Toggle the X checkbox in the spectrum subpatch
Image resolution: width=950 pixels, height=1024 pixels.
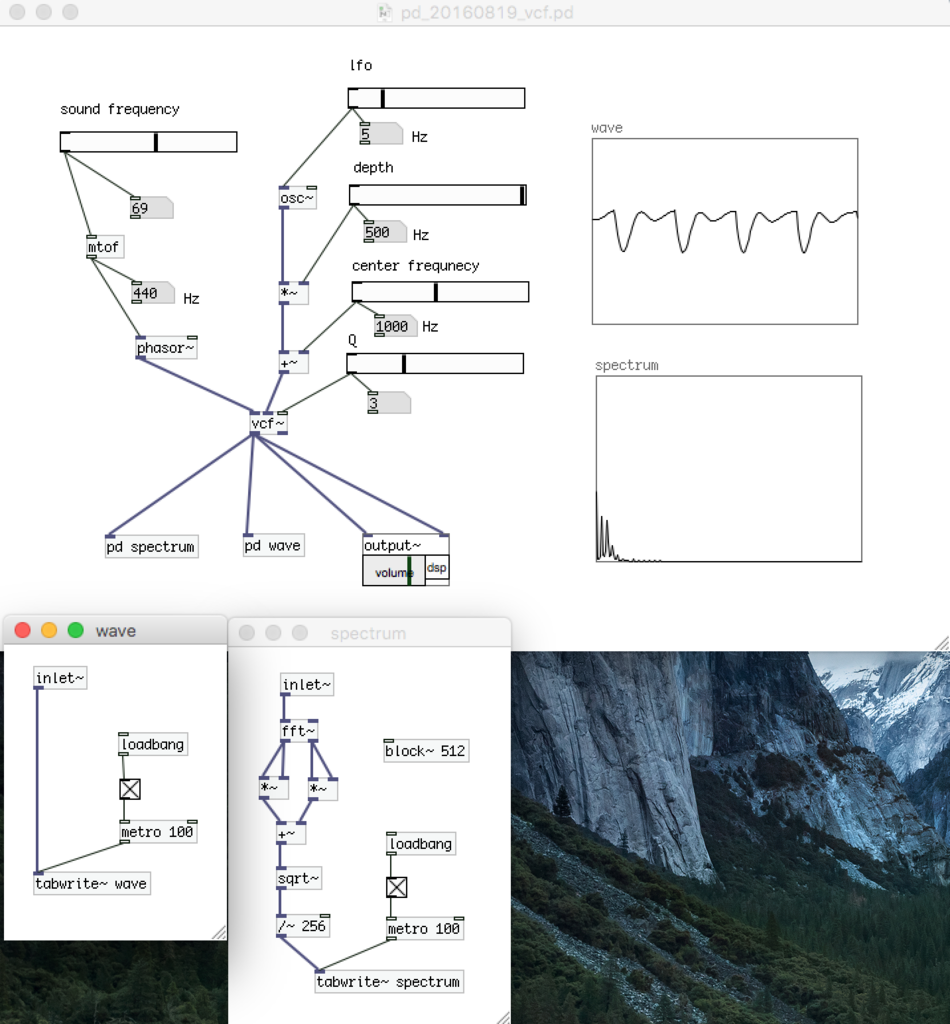pos(397,887)
